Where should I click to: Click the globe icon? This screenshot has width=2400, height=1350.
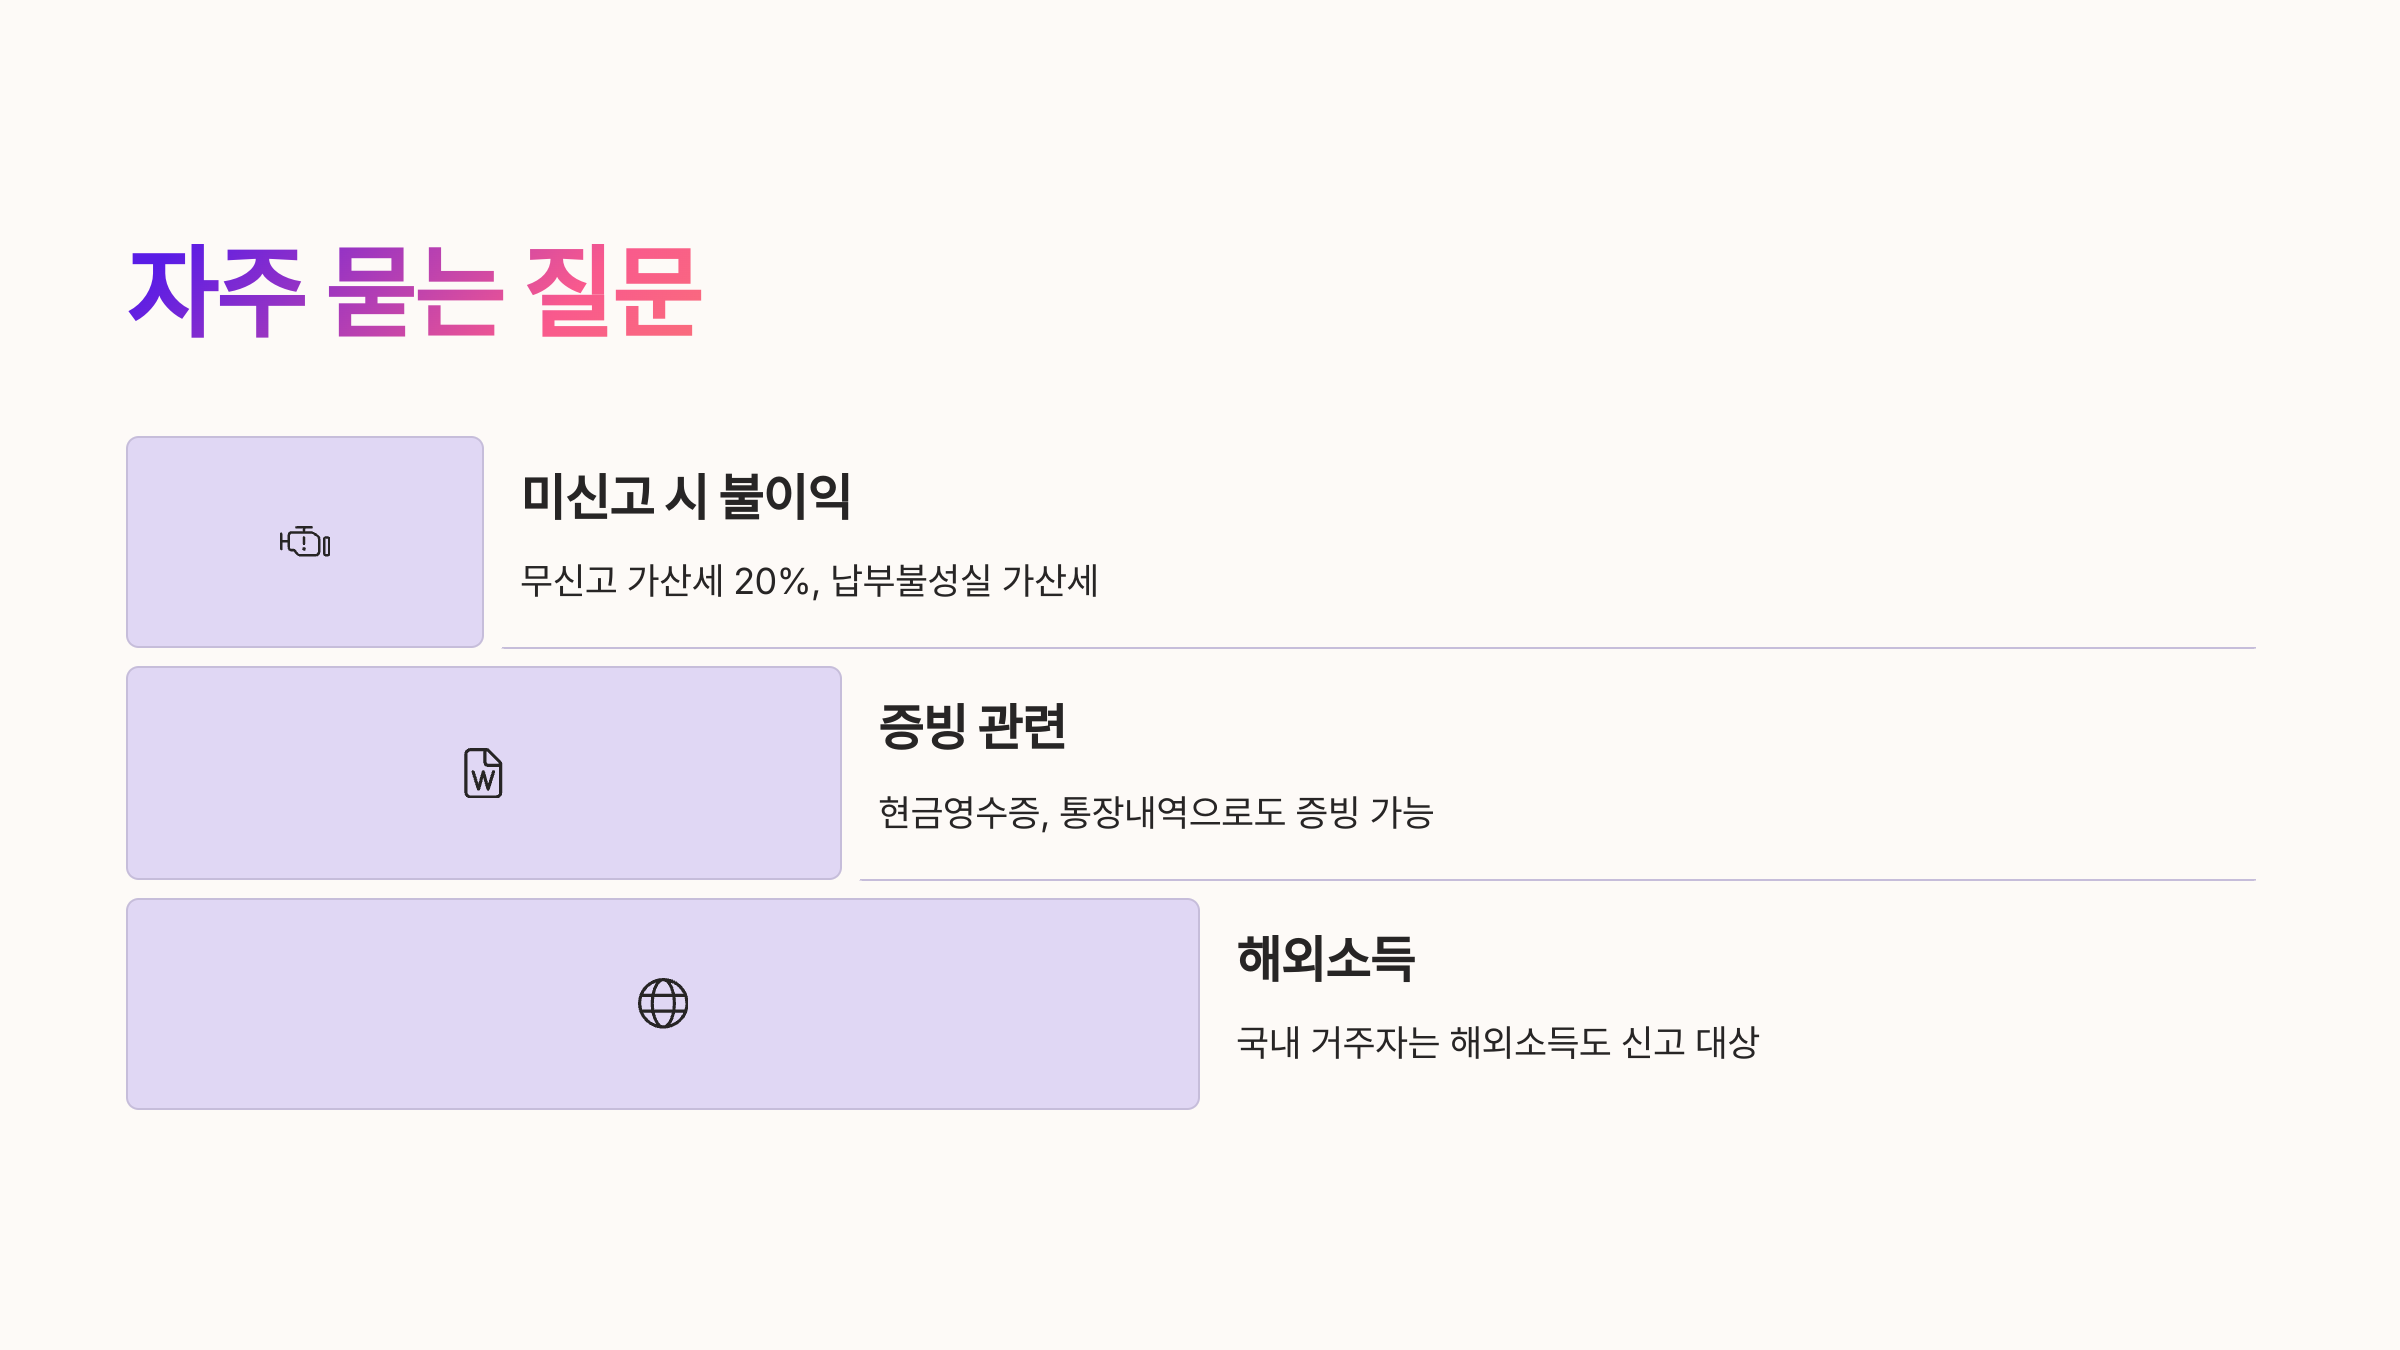tap(663, 1003)
